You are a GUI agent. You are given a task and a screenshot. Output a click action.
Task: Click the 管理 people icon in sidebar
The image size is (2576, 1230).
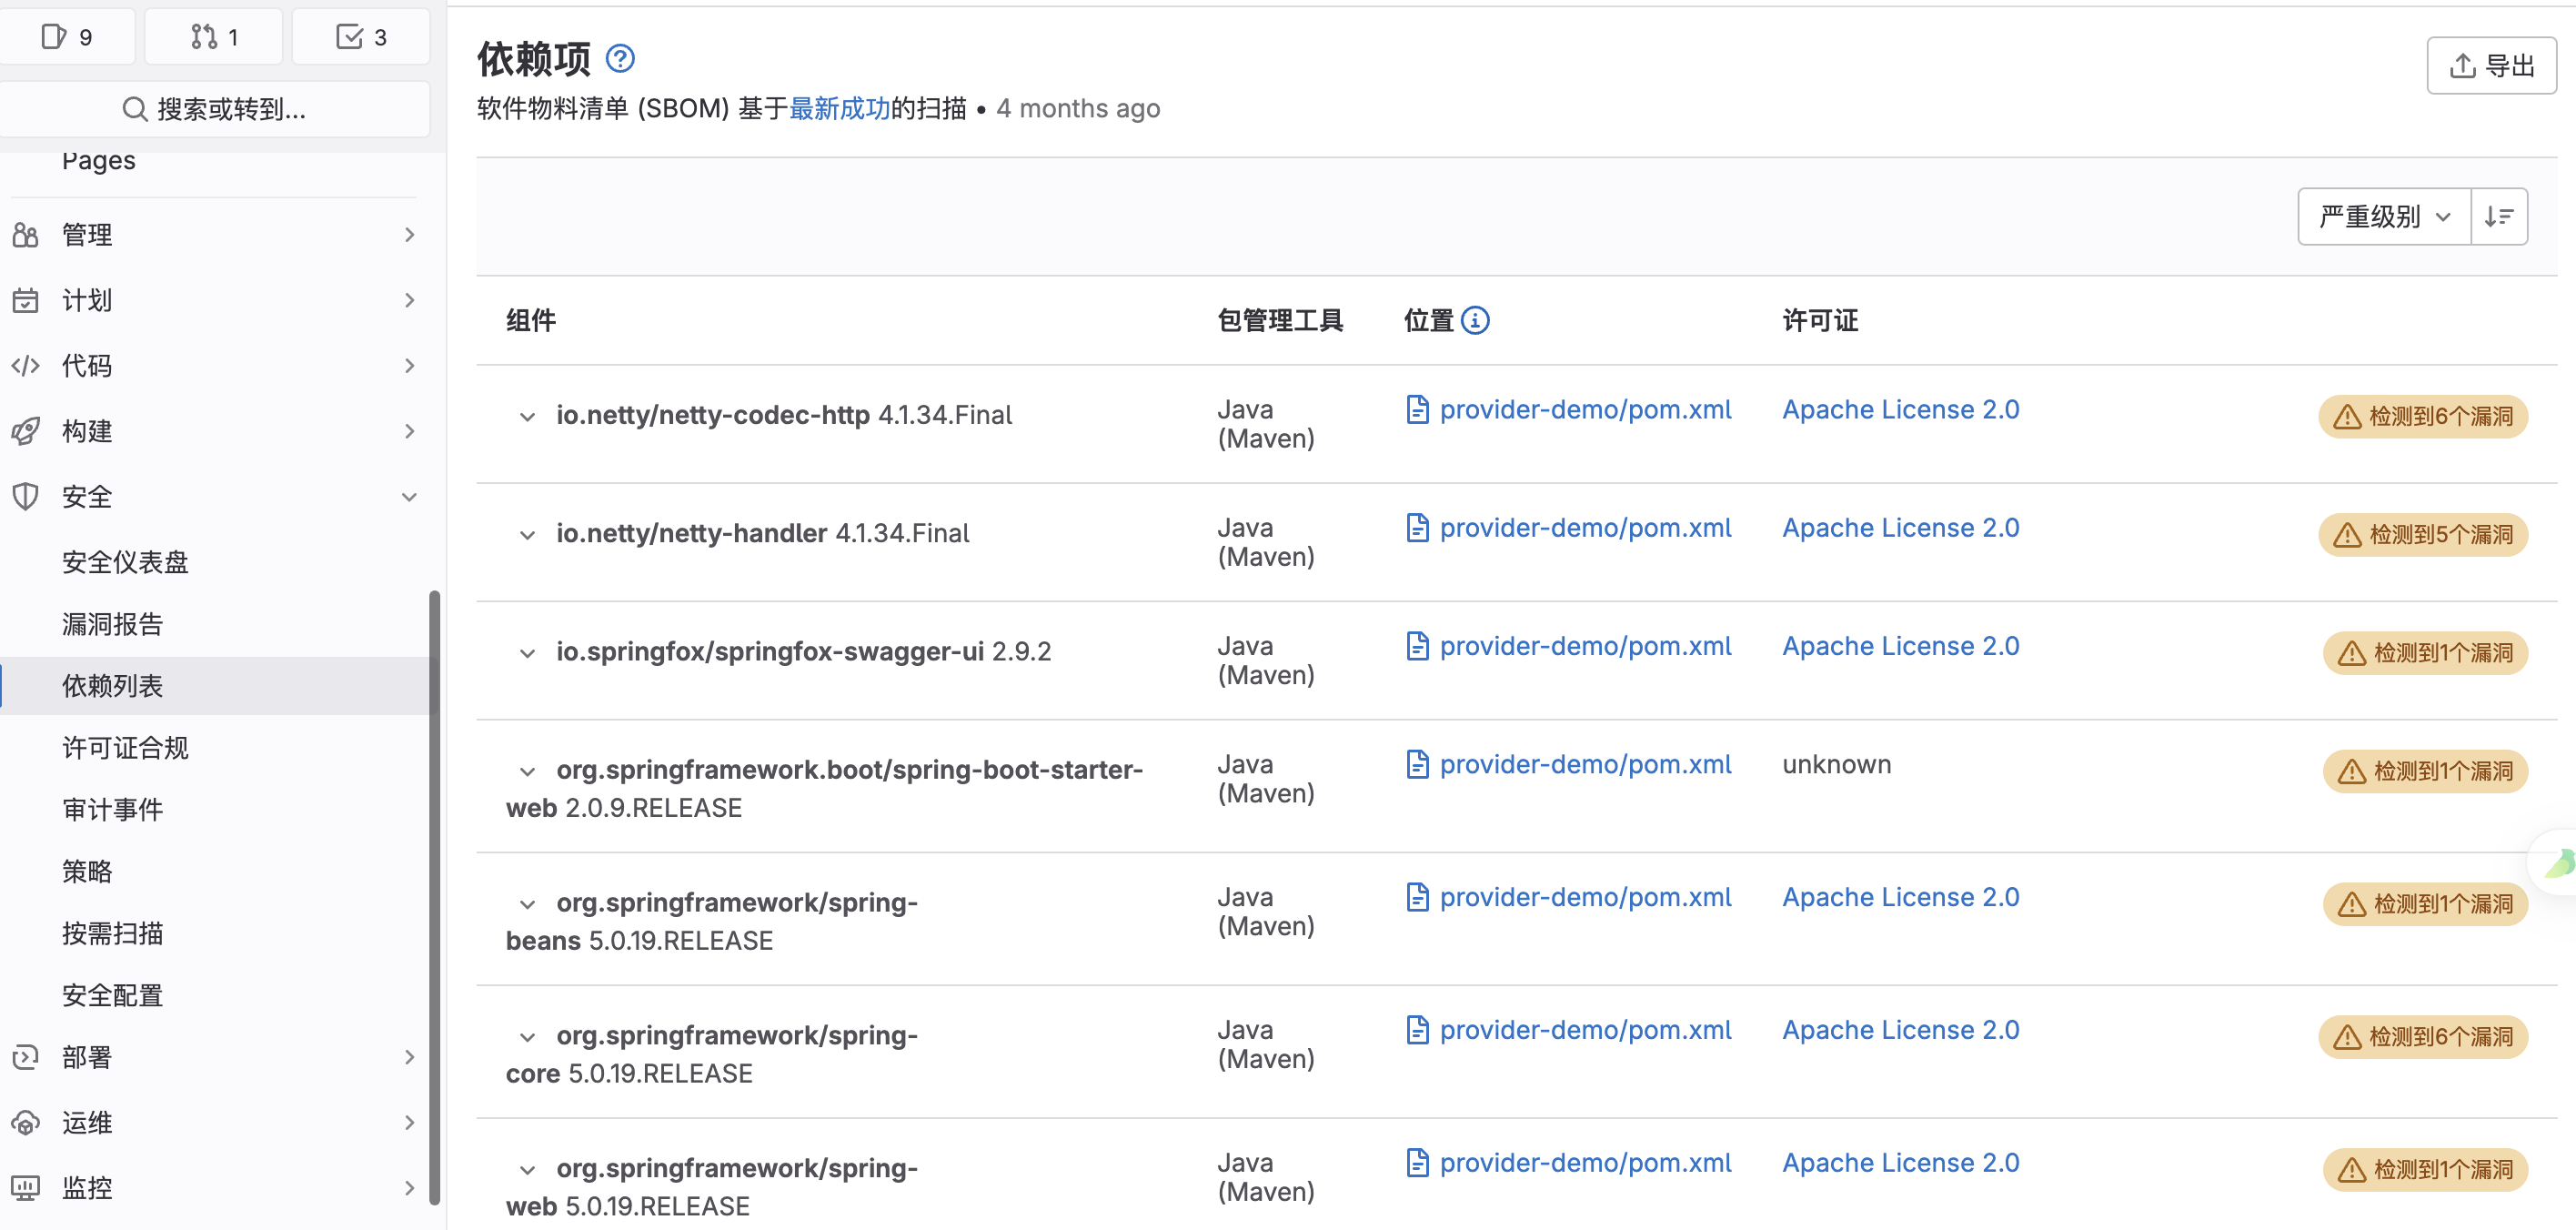[25, 234]
